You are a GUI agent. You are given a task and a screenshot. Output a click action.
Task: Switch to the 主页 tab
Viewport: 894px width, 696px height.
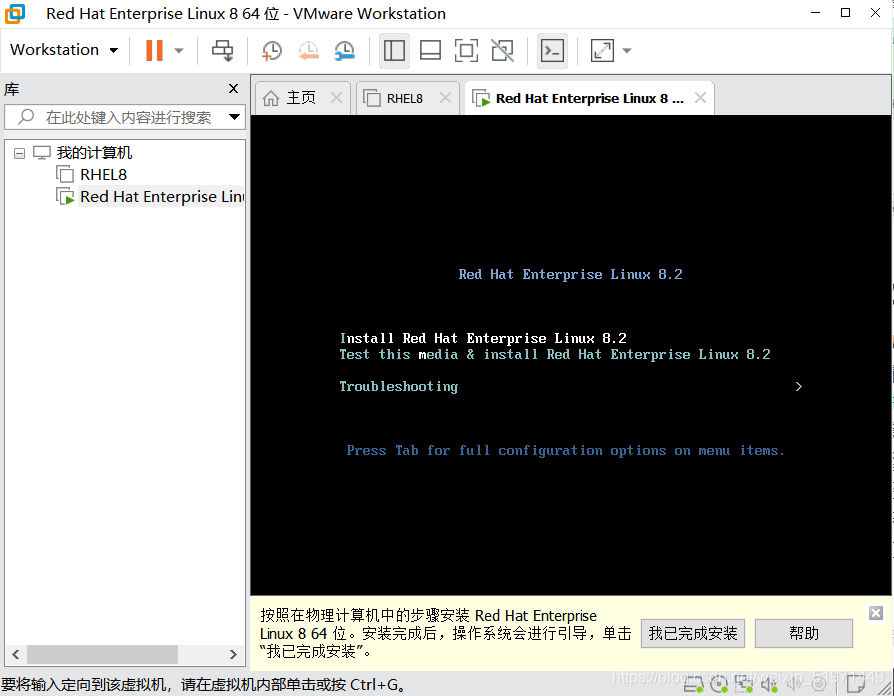(x=300, y=98)
